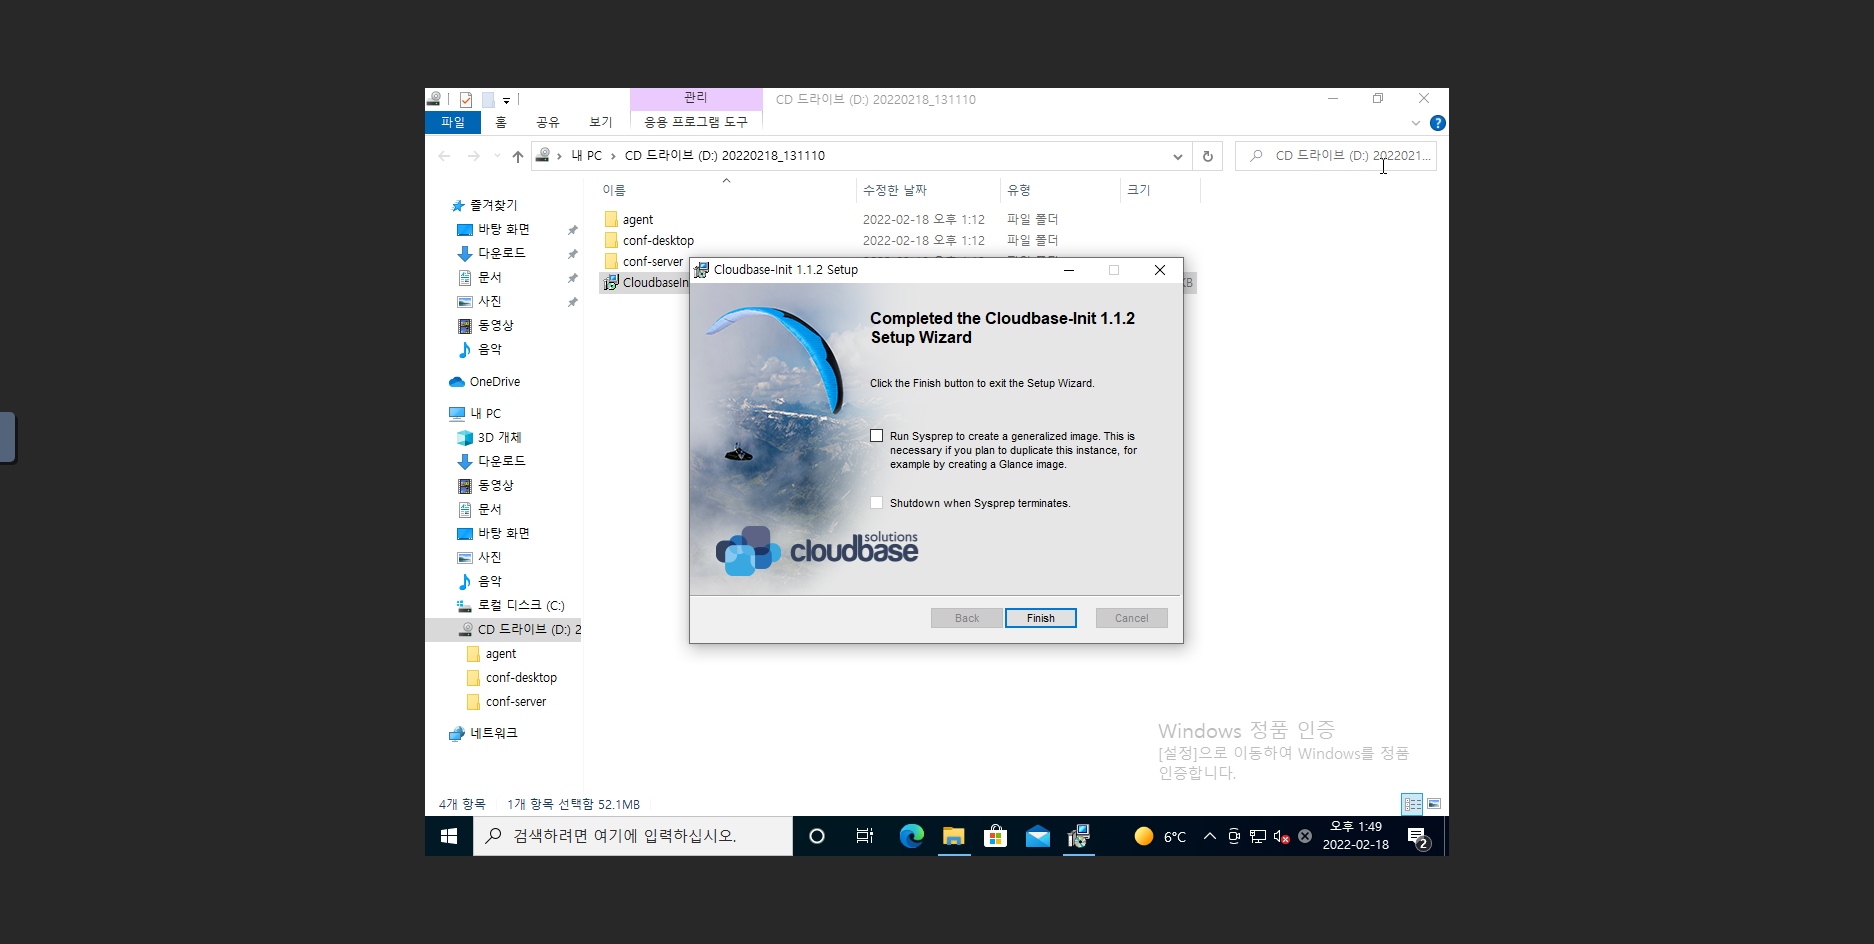Open 3D 개체 in the navigation pane
Screen dimensions: 1874x944
(499, 437)
